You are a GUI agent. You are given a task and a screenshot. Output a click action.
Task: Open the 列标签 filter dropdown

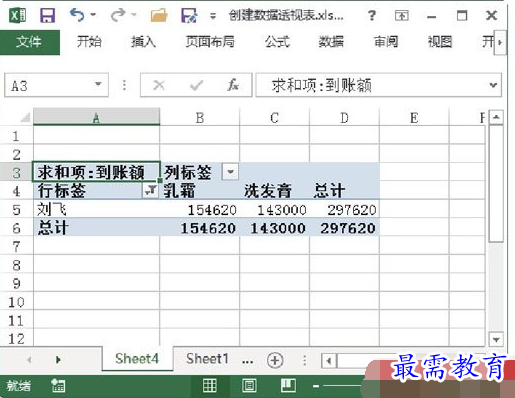coord(230,172)
